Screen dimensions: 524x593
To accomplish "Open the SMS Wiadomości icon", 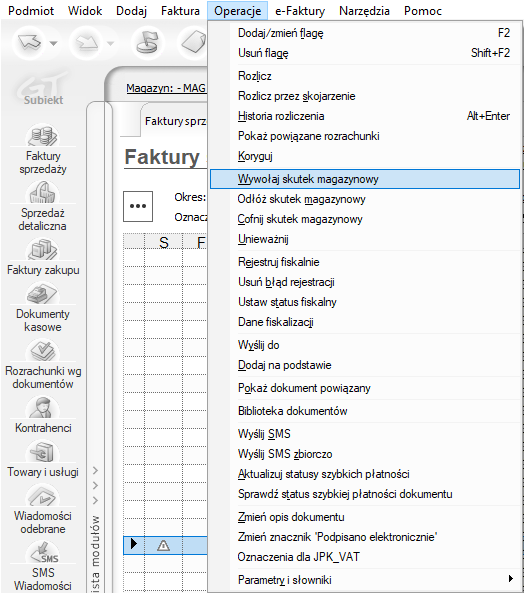I will point(43,553).
